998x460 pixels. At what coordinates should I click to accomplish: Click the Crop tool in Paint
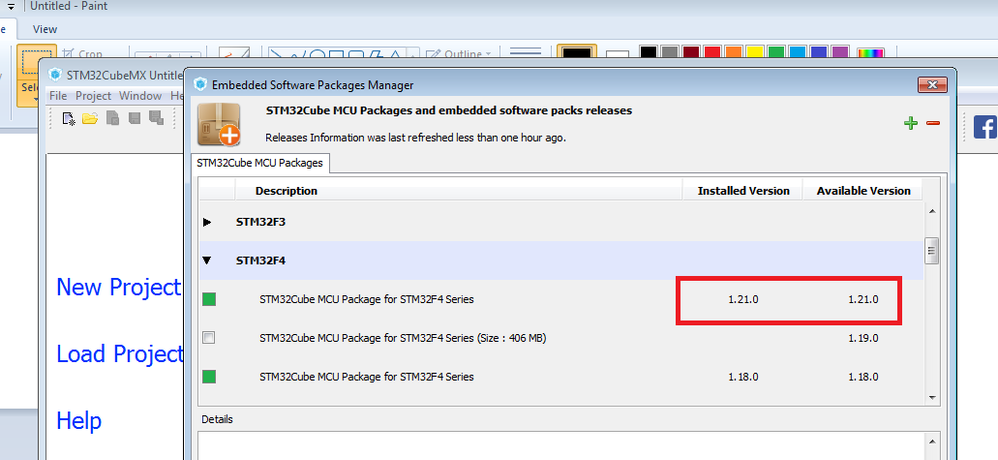pyautogui.click(x=82, y=54)
